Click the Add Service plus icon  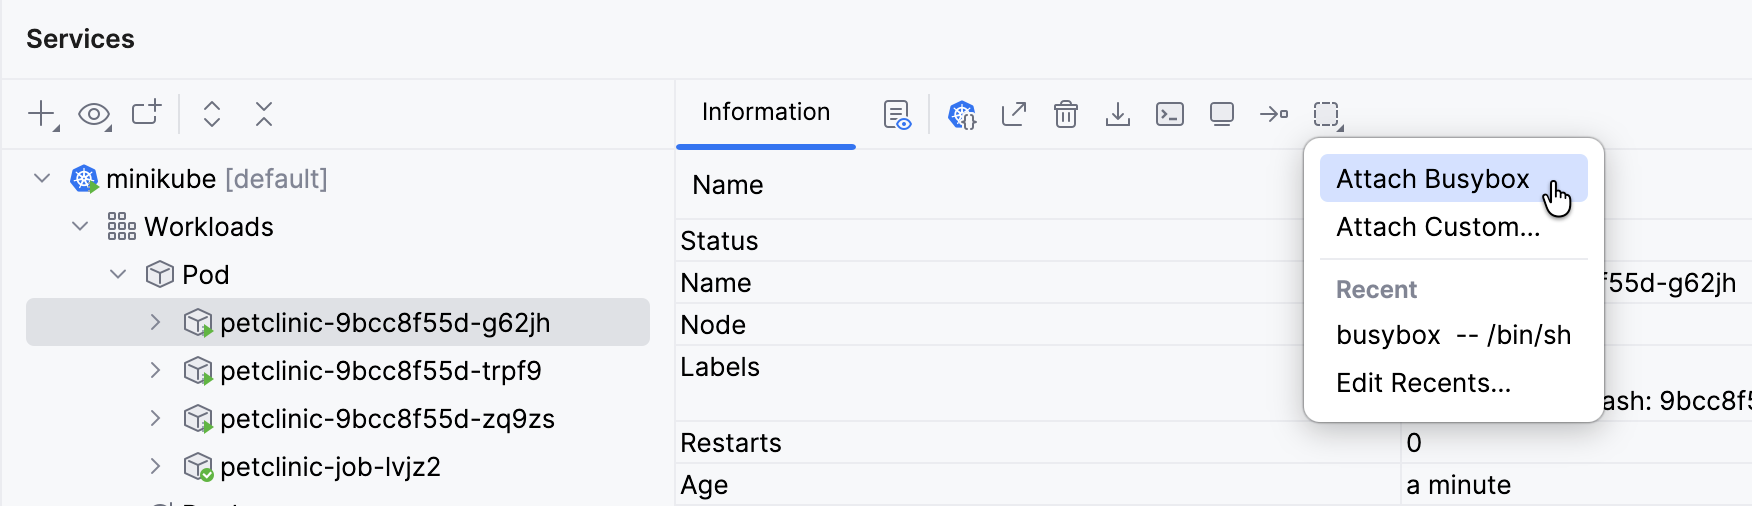pos(42,114)
